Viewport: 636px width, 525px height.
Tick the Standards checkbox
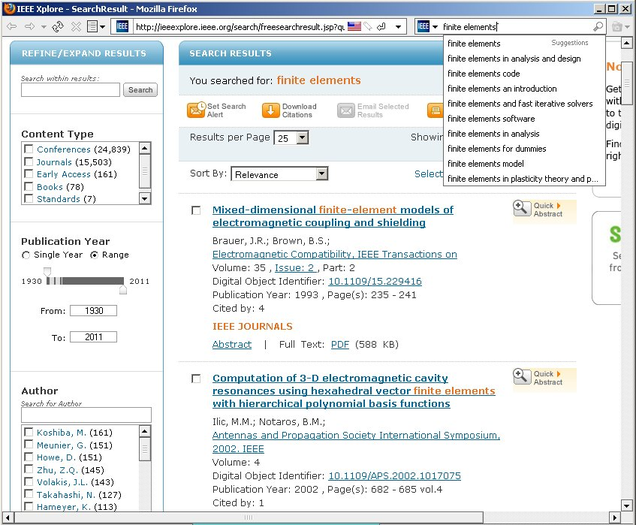point(28,198)
